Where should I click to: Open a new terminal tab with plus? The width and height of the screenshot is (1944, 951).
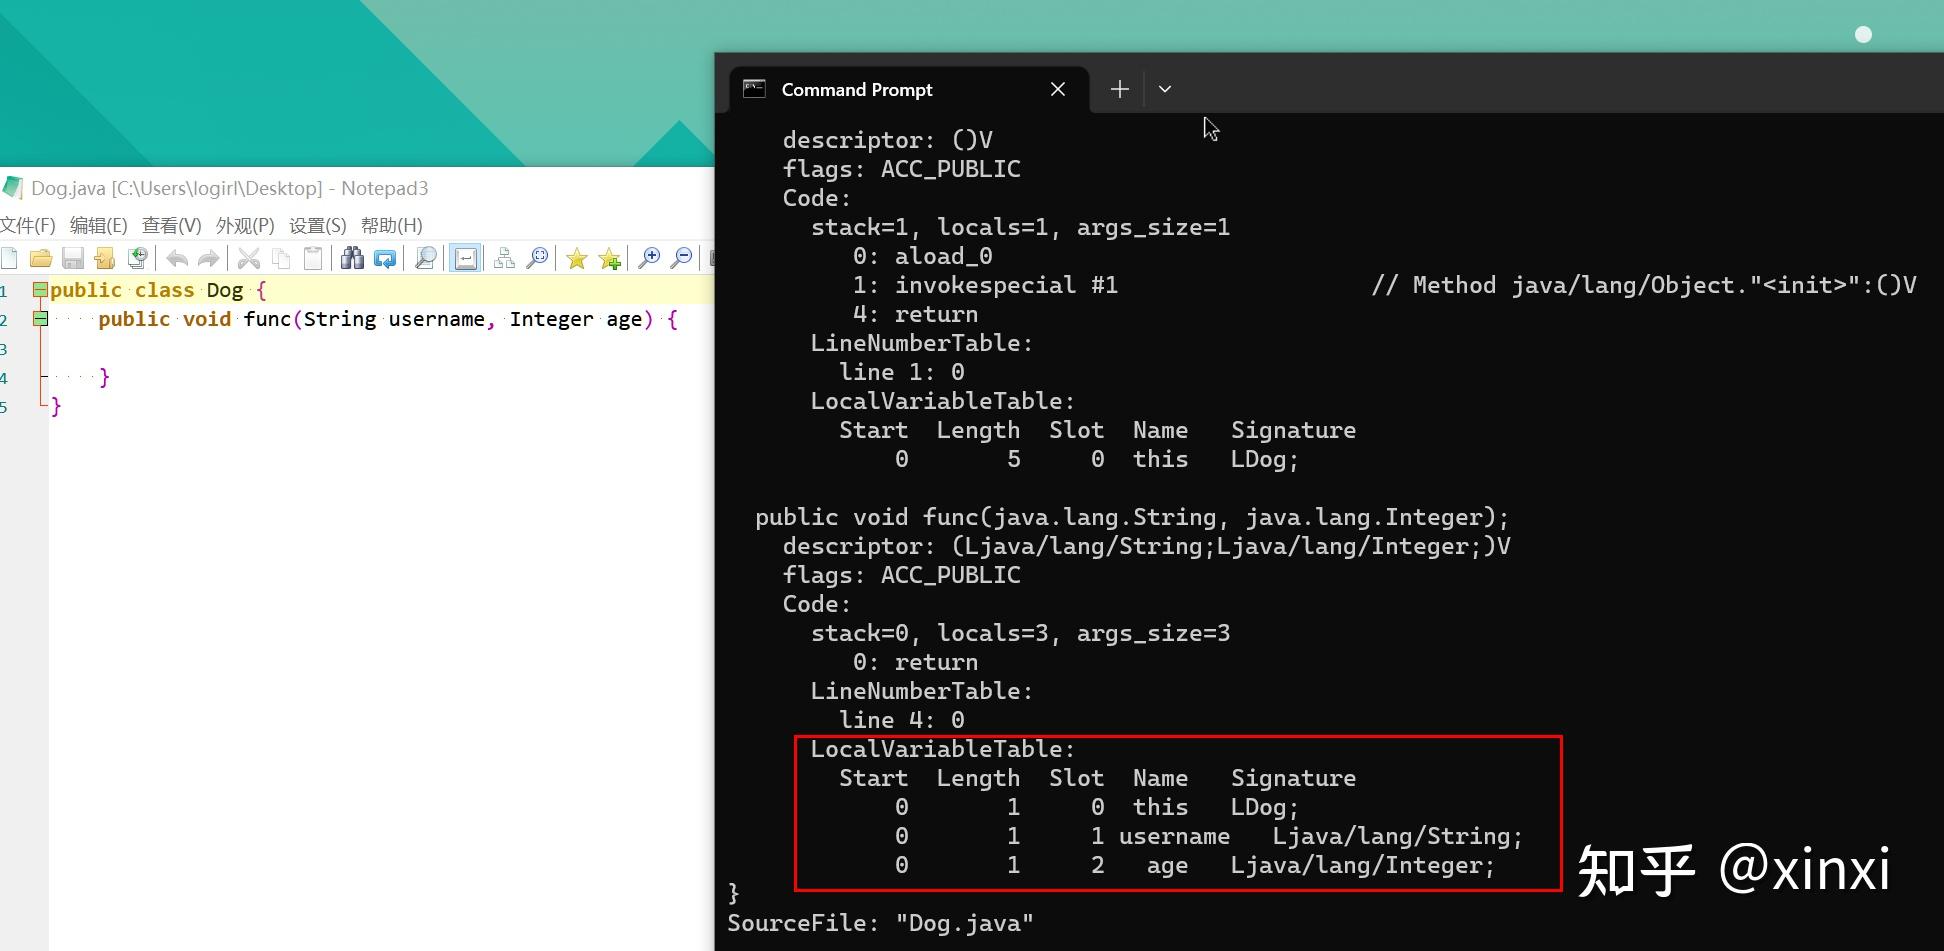pos(1120,89)
